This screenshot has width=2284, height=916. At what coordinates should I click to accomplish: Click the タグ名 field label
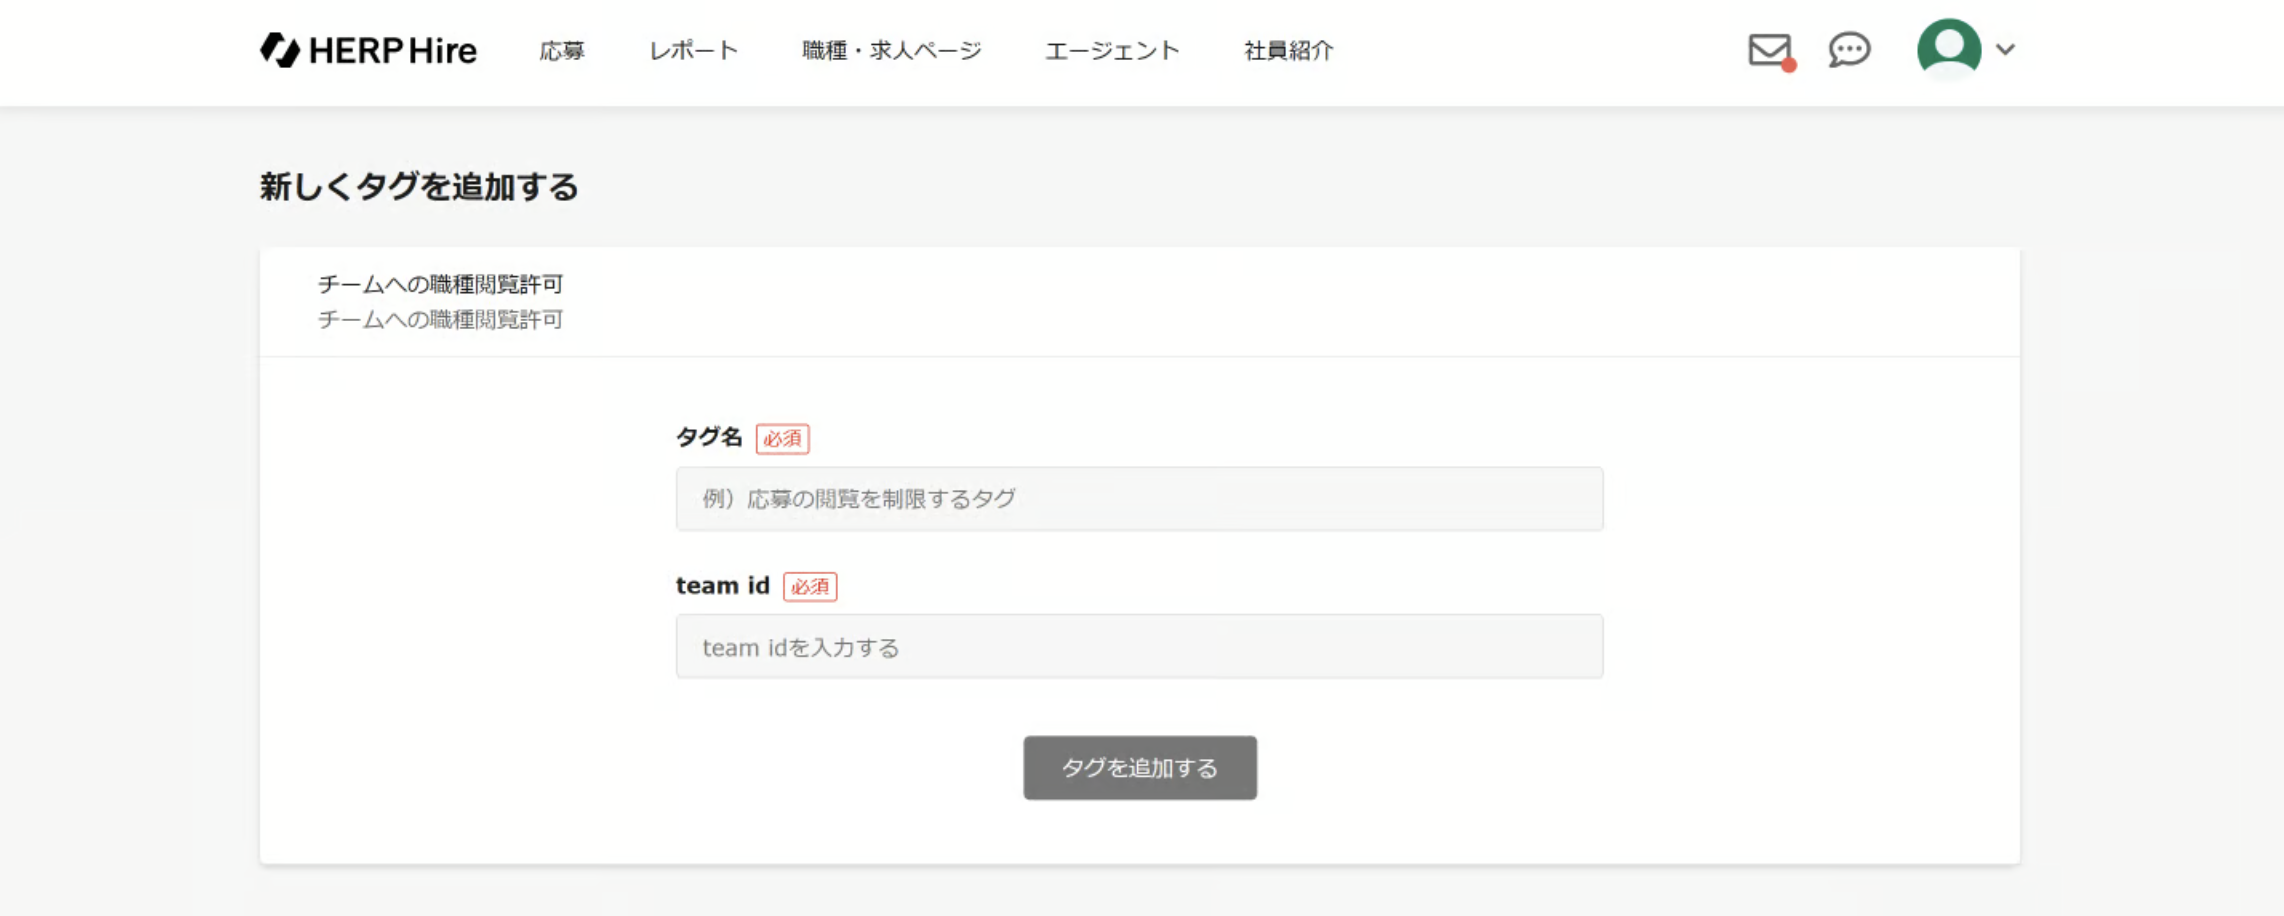point(709,437)
